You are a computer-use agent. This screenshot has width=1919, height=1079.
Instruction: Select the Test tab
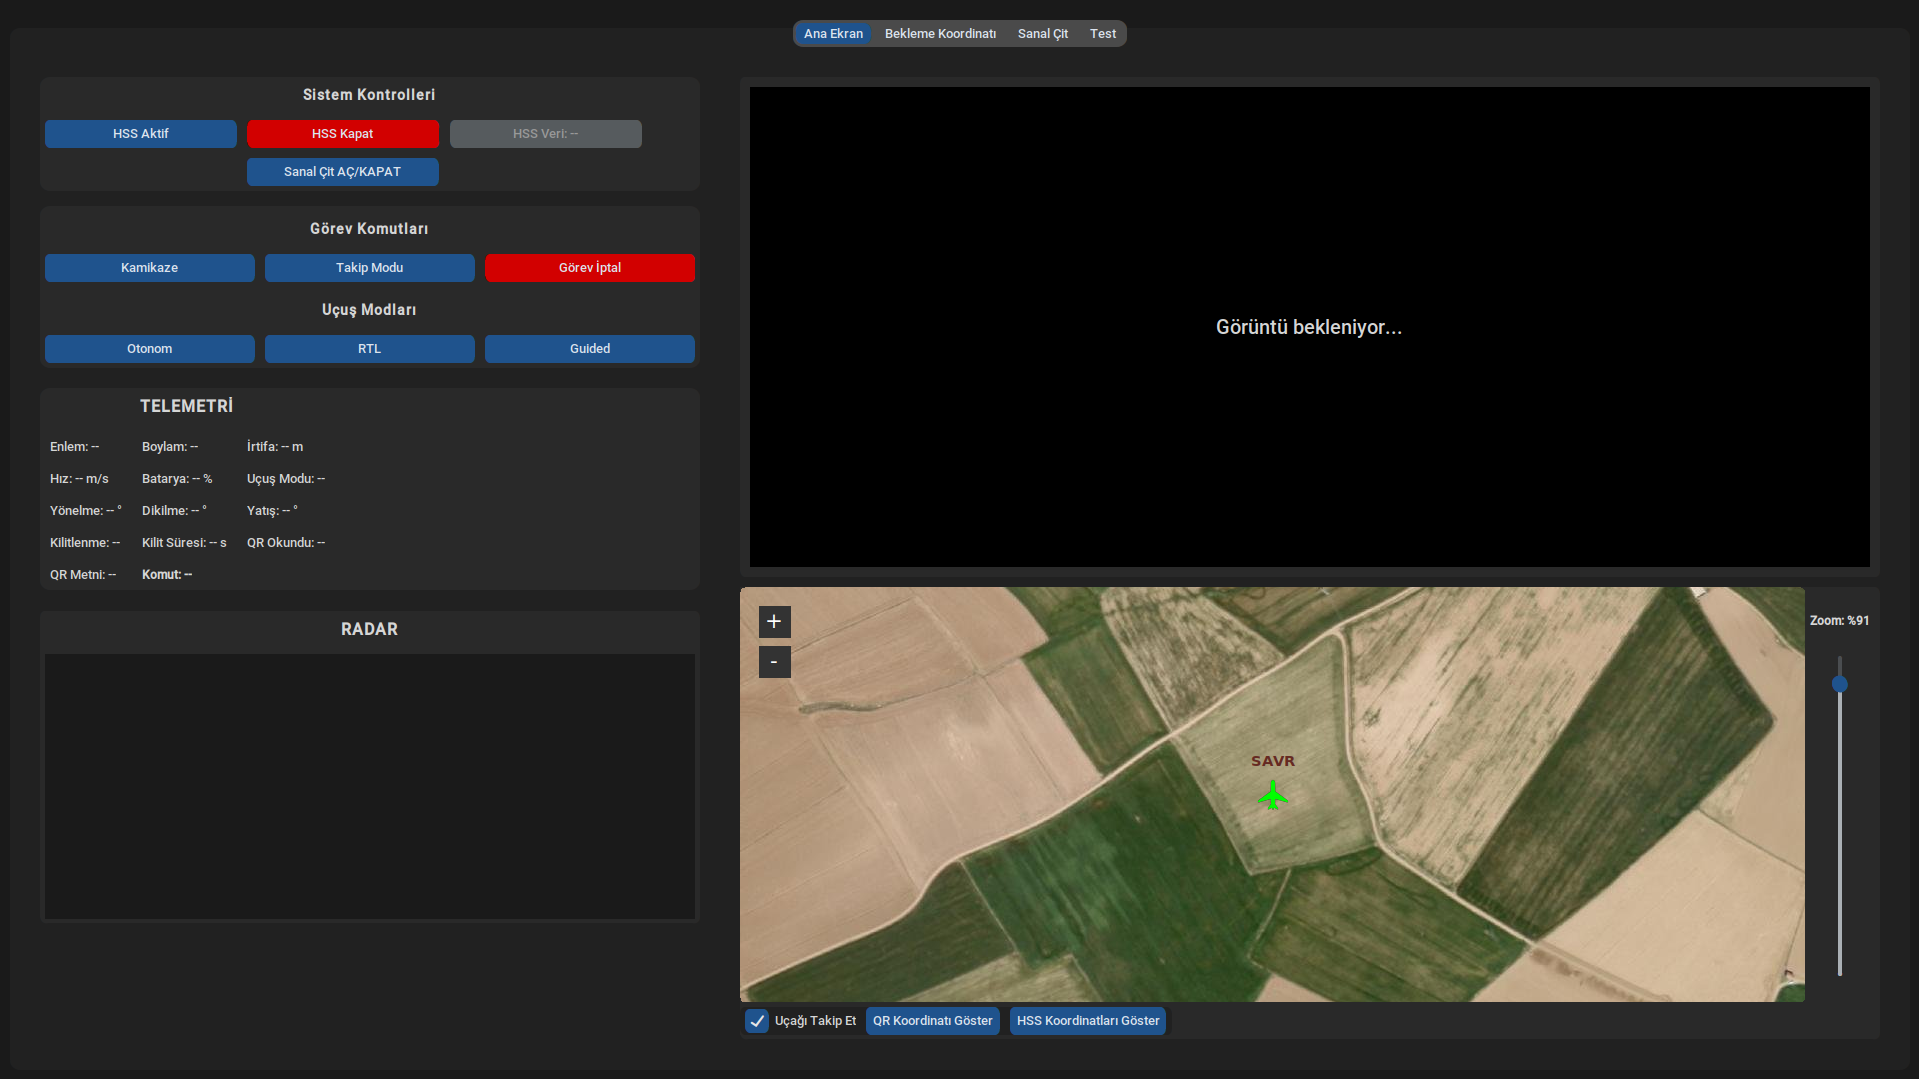(1102, 34)
